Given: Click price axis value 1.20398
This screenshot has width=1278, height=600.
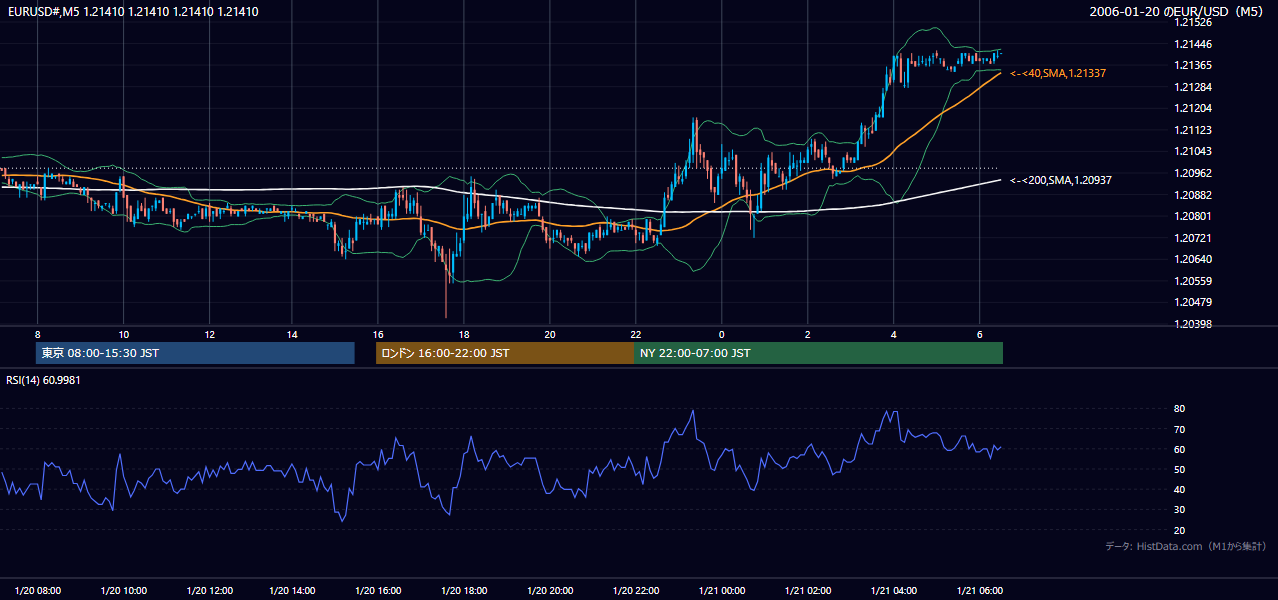Looking at the screenshot, I should point(1194,324).
